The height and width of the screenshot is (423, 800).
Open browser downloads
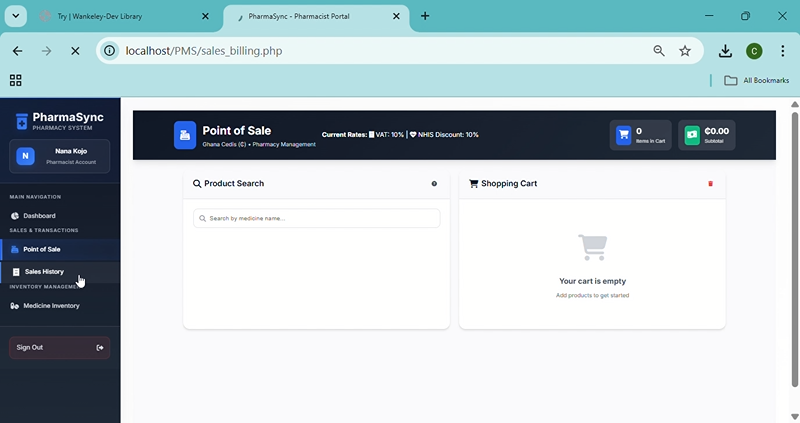(x=726, y=51)
